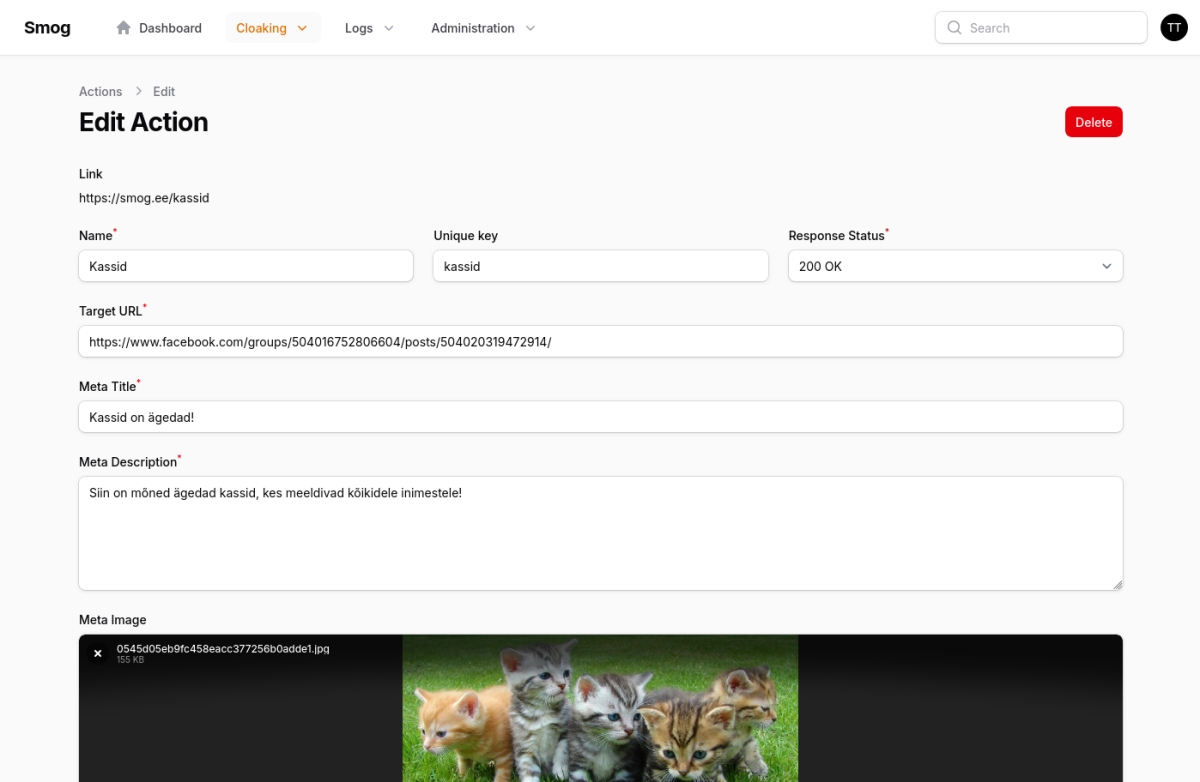Open the Response Status select box
The width and height of the screenshot is (1200, 782).
point(955,266)
